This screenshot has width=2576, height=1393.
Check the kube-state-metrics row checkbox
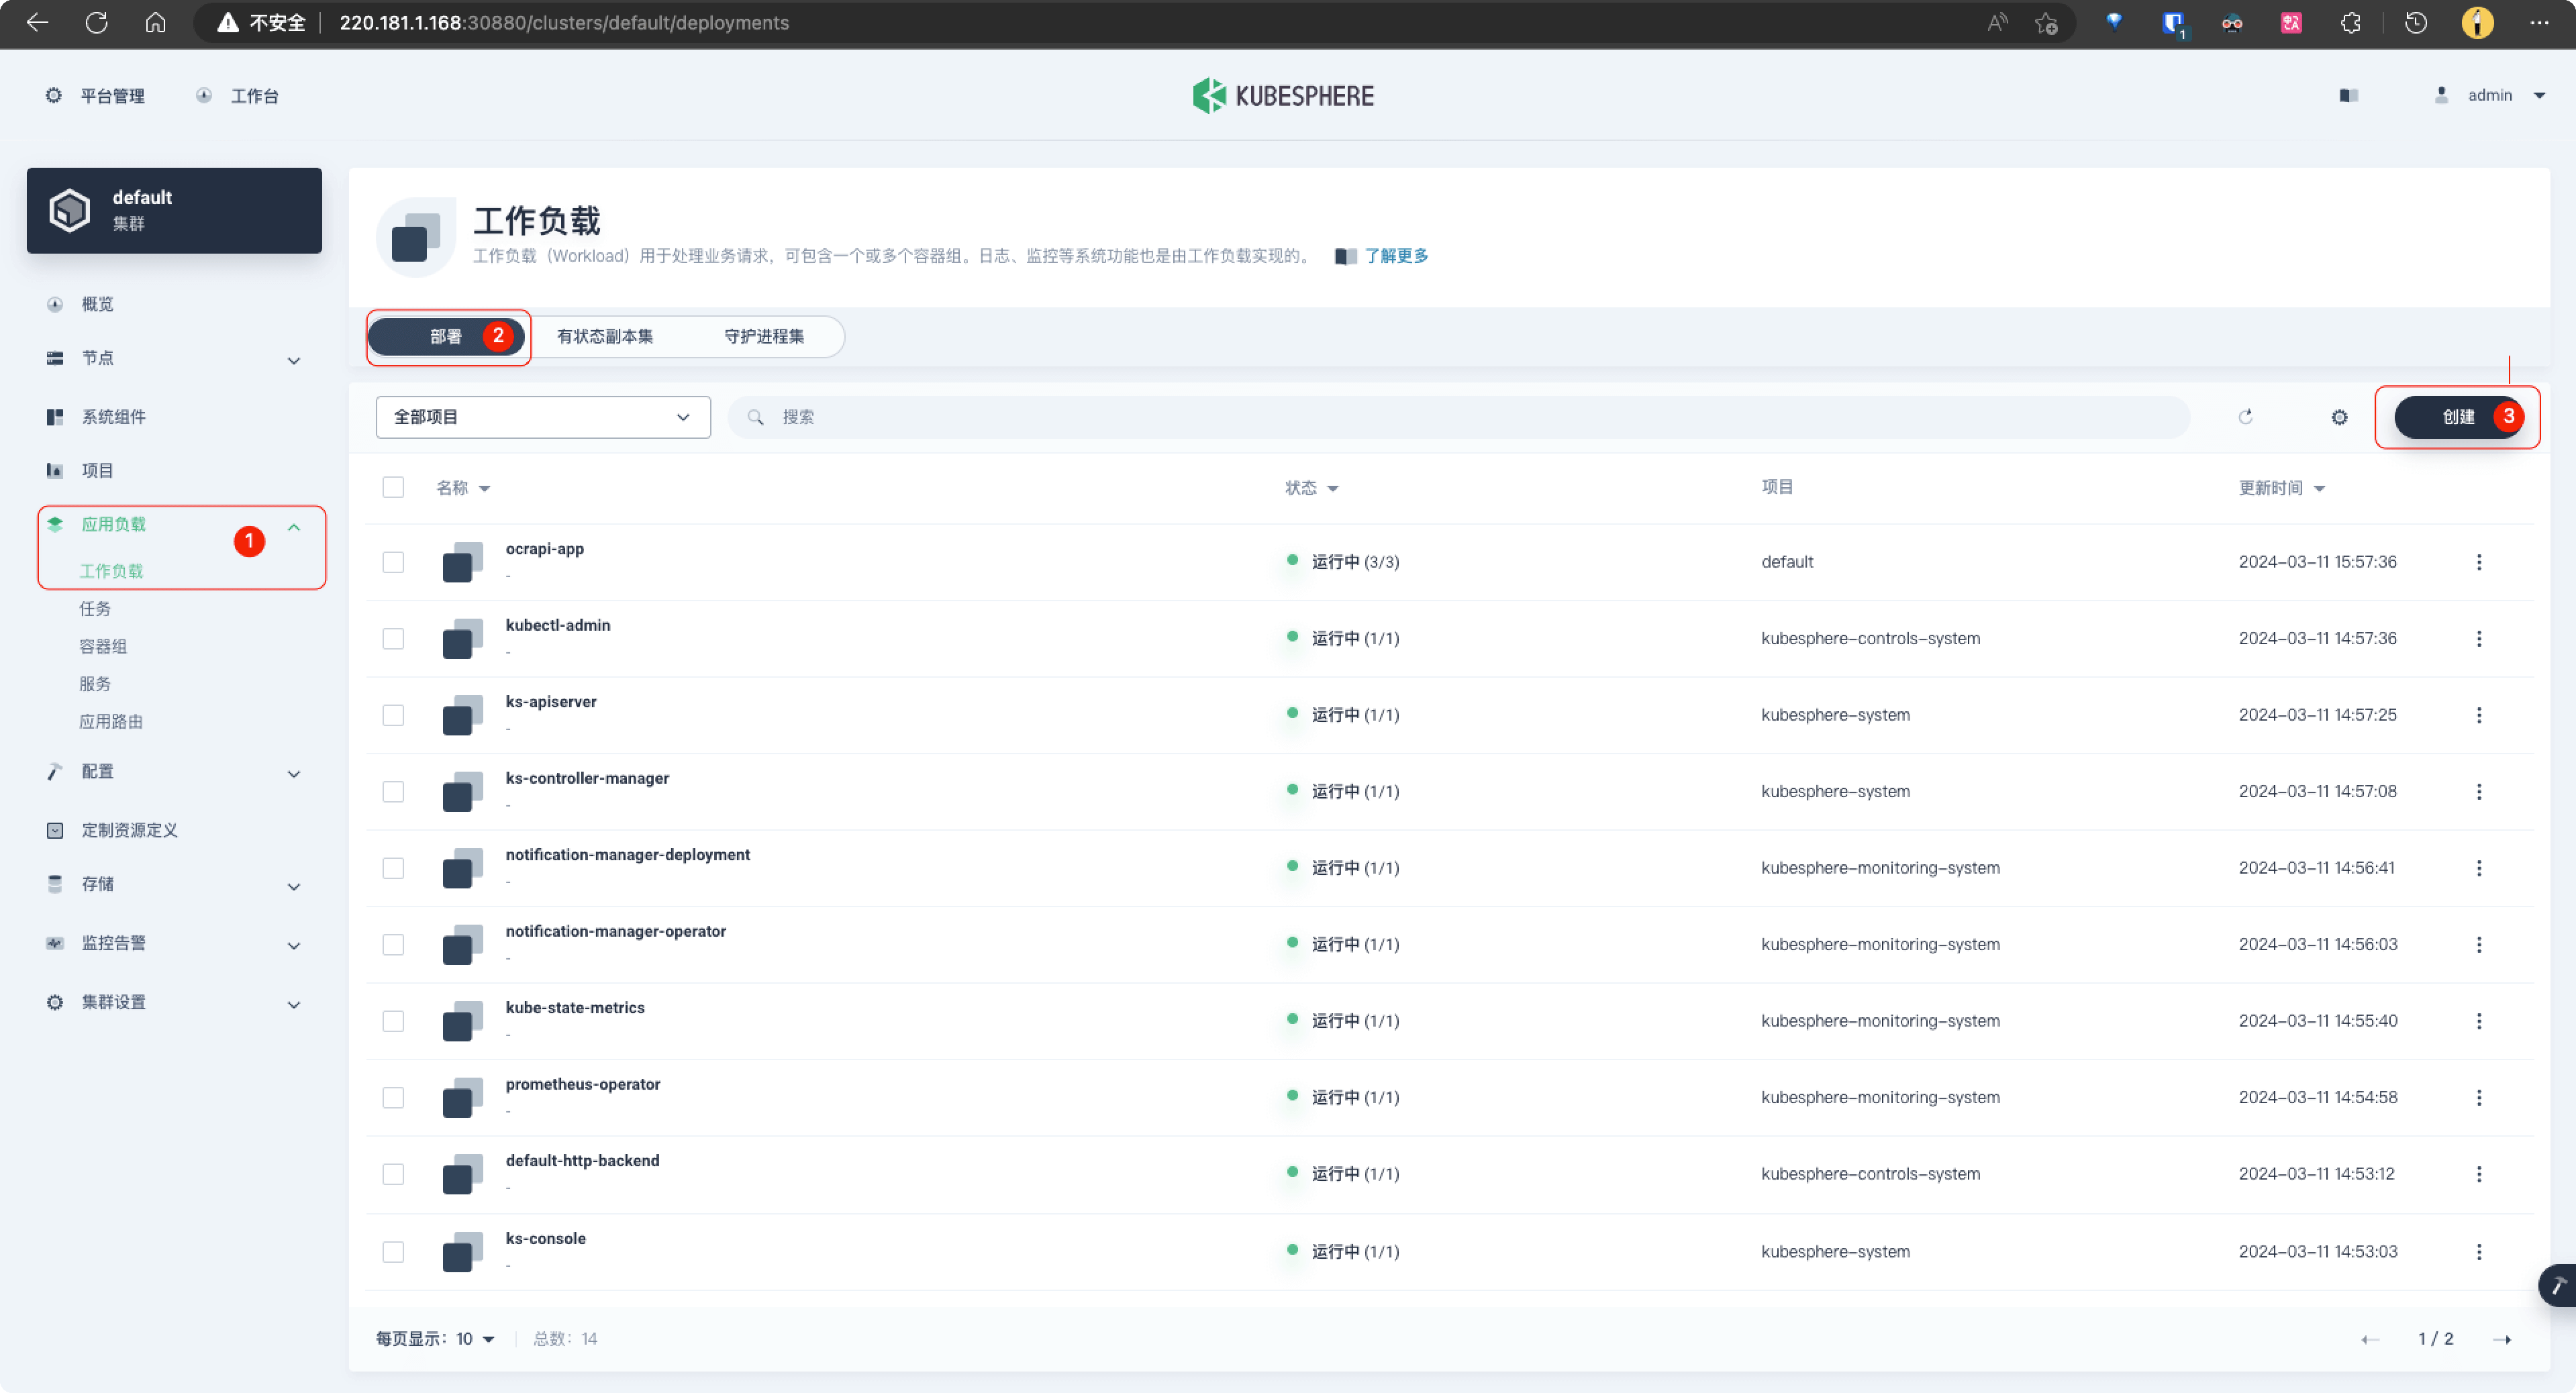(393, 1021)
